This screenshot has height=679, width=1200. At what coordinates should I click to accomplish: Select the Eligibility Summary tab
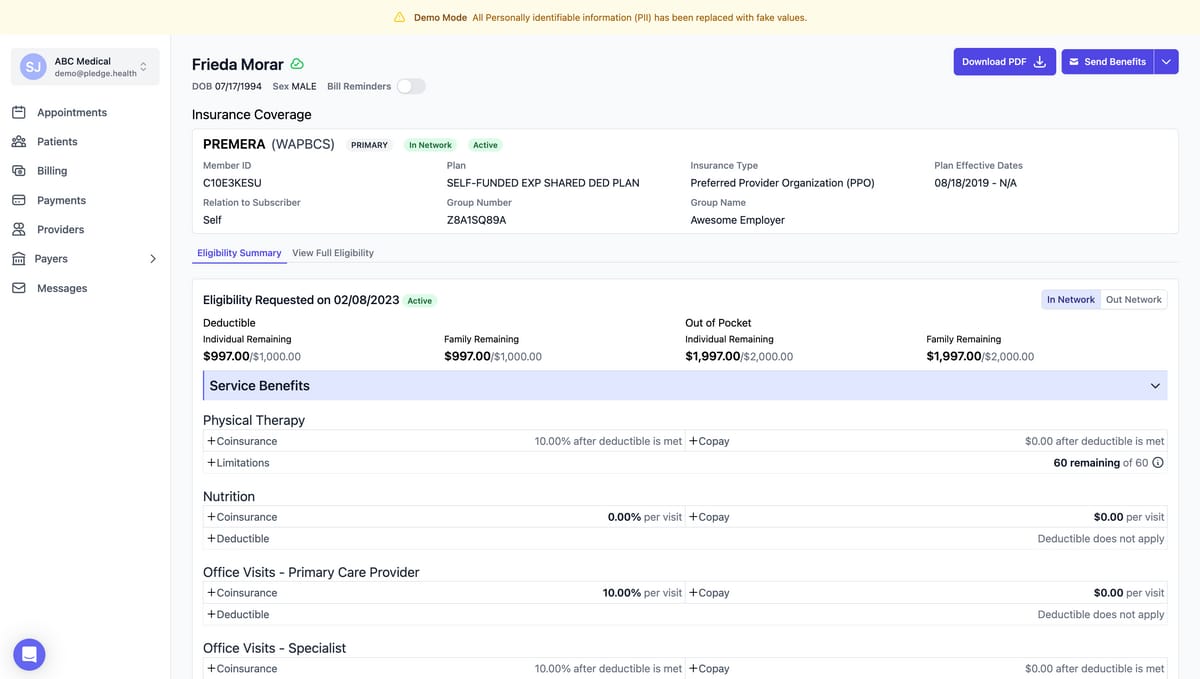239,253
